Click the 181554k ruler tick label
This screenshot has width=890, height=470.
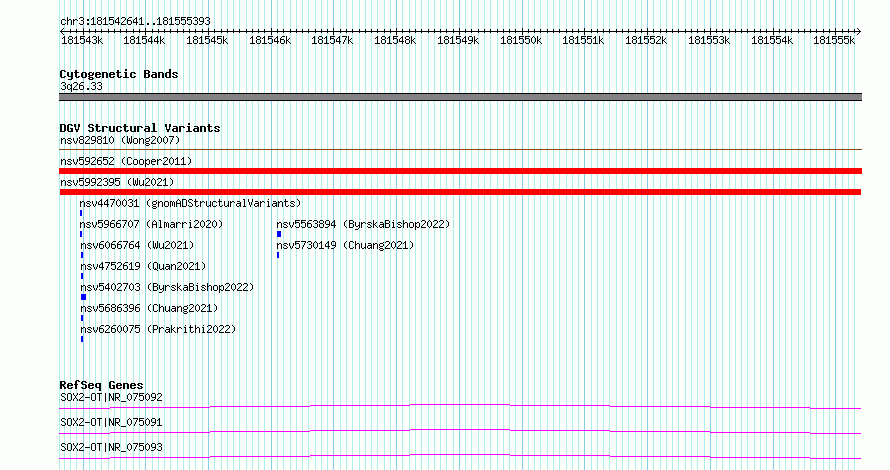(x=772, y=40)
